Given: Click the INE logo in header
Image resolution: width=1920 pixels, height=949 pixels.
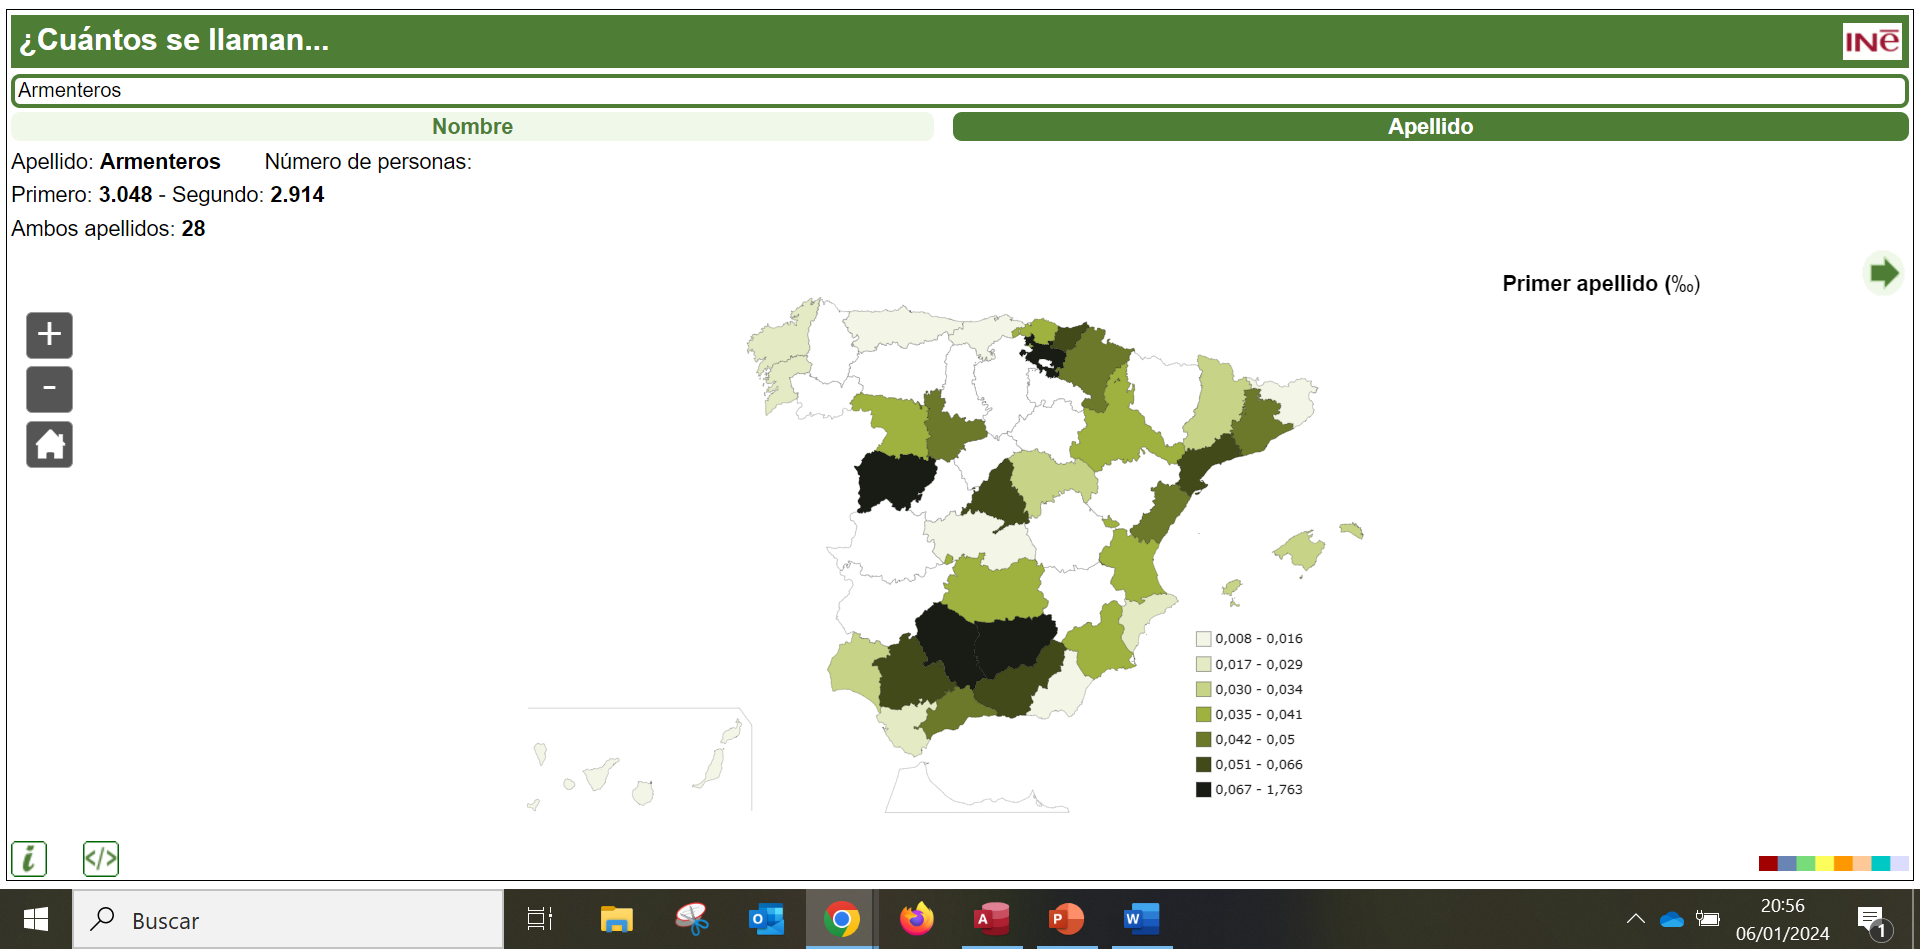Looking at the screenshot, I should tap(1871, 41).
